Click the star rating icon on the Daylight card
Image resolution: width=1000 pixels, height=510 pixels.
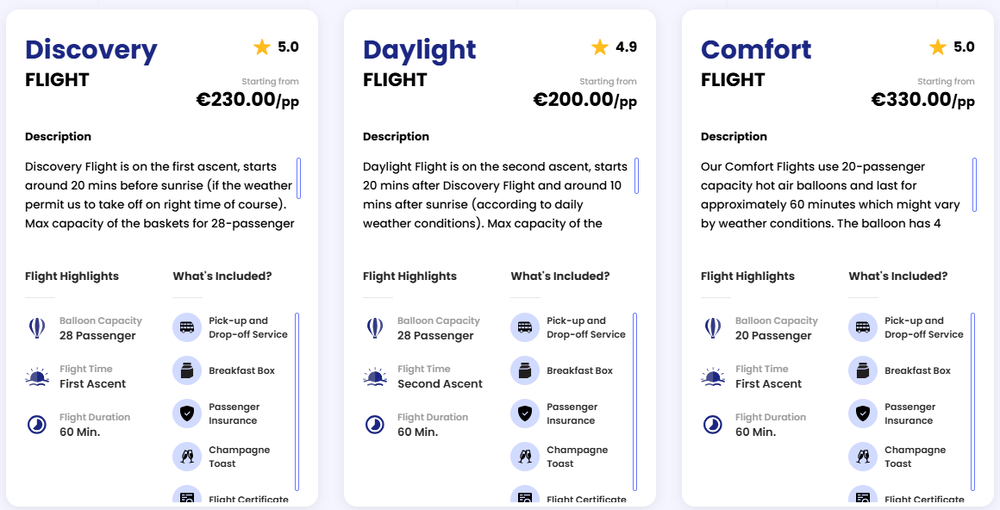[x=600, y=47]
